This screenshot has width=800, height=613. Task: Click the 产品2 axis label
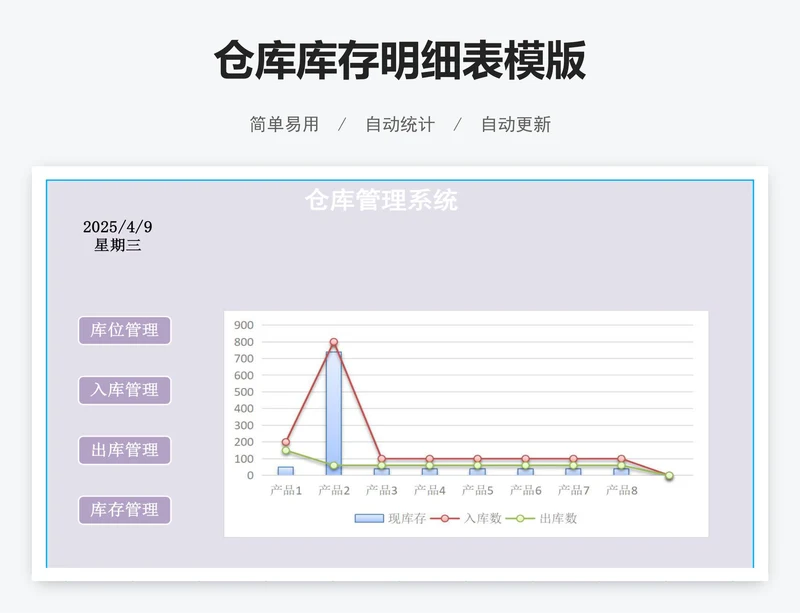point(334,491)
